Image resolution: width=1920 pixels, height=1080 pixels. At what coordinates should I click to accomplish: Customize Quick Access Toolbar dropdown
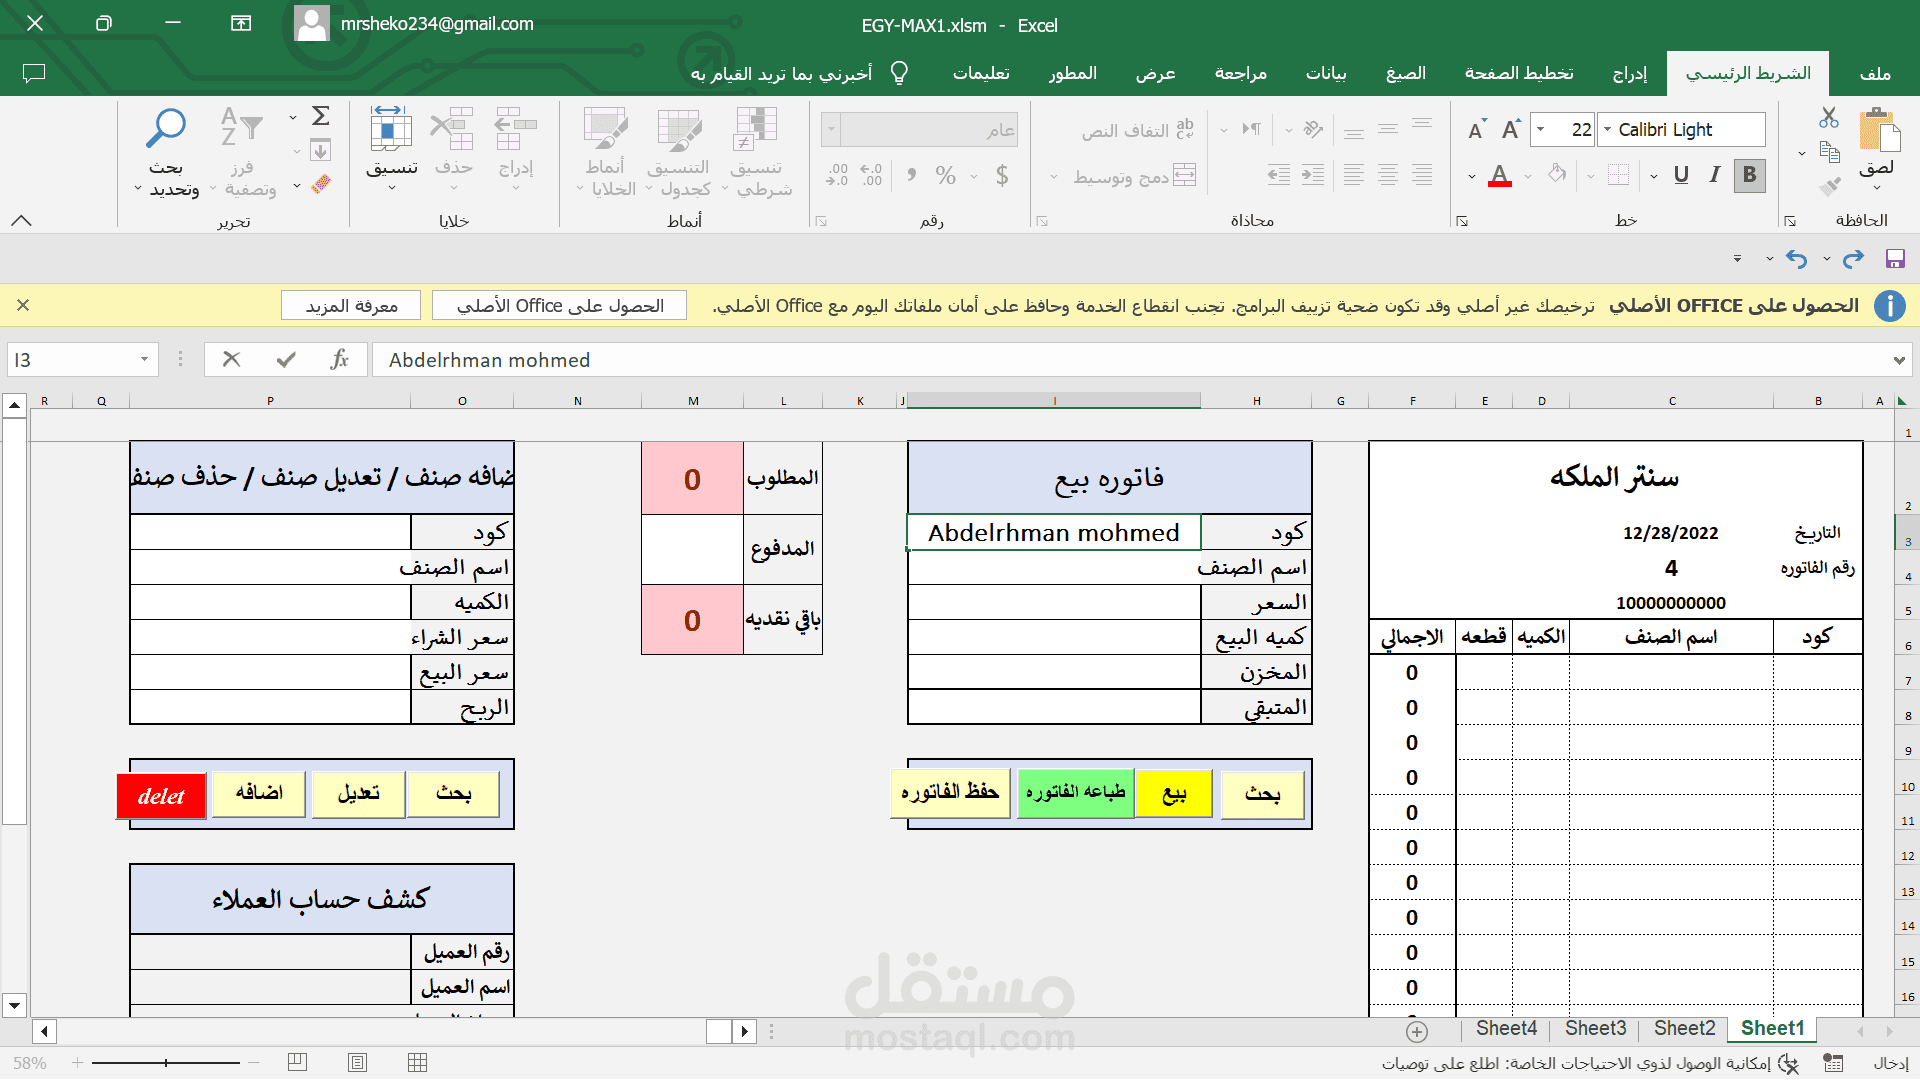pyautogui.click(x=1737, y=259)
